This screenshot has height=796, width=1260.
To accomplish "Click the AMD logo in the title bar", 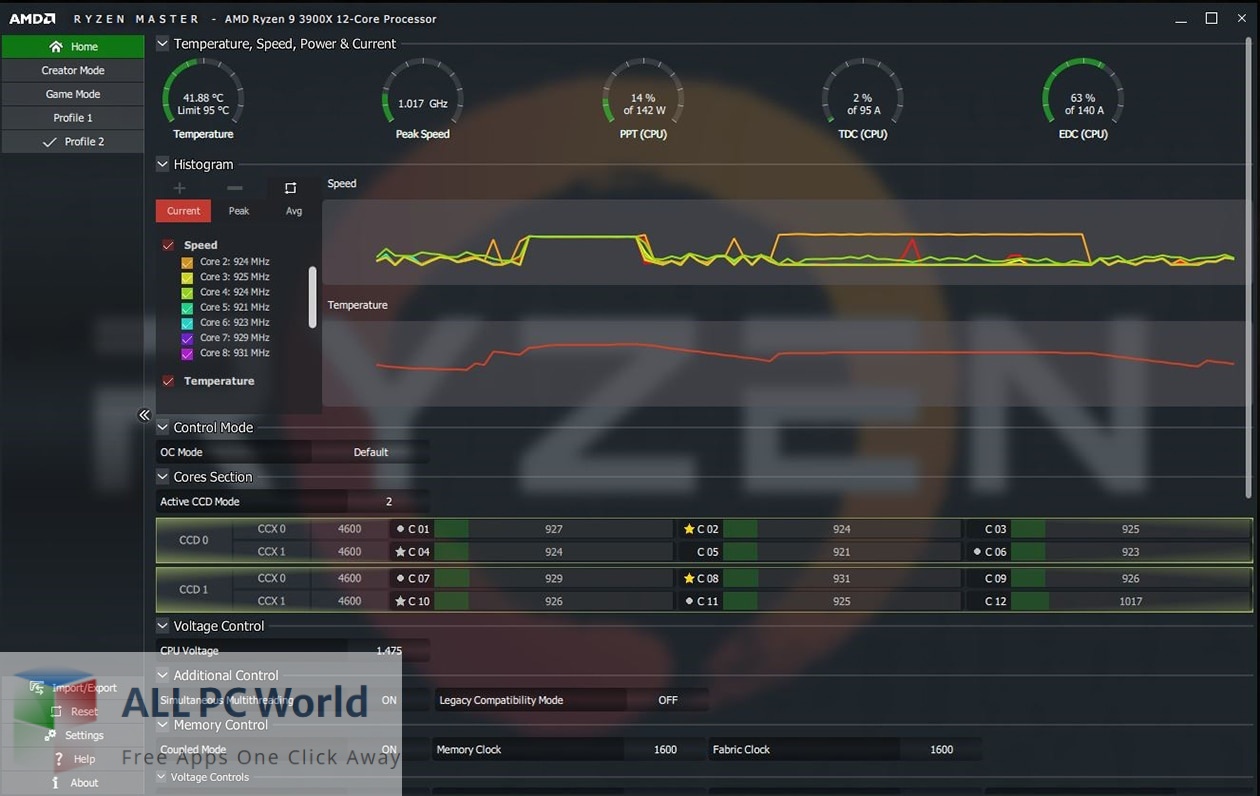I will (33, 19).
